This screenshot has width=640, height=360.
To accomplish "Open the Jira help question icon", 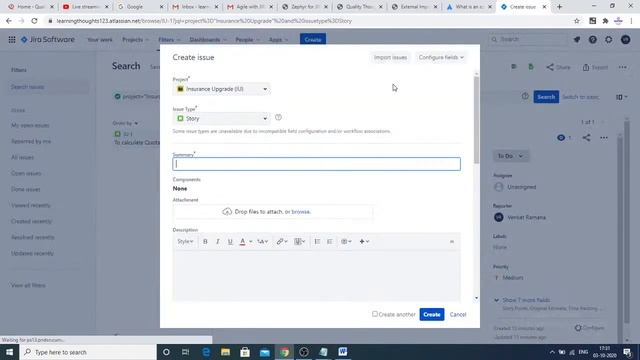I will click(593, 40).
